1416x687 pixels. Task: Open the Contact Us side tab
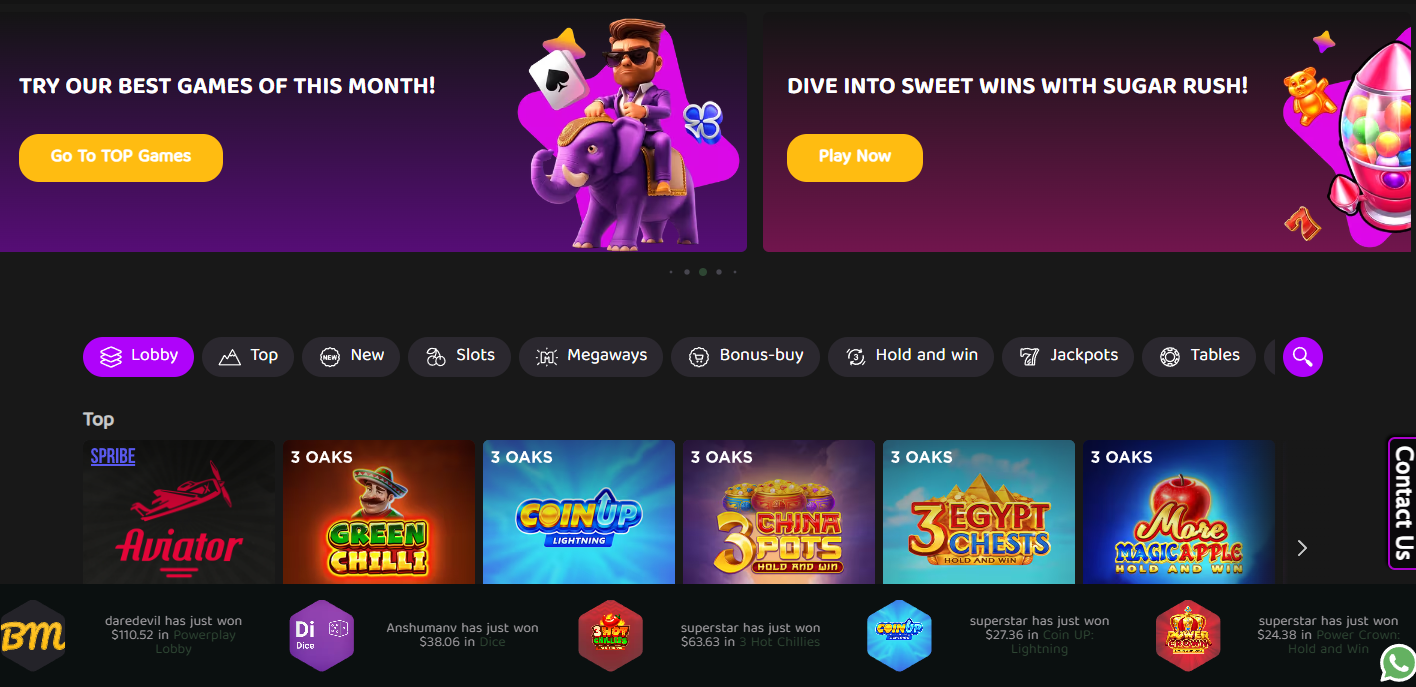tap(1402, 503)
